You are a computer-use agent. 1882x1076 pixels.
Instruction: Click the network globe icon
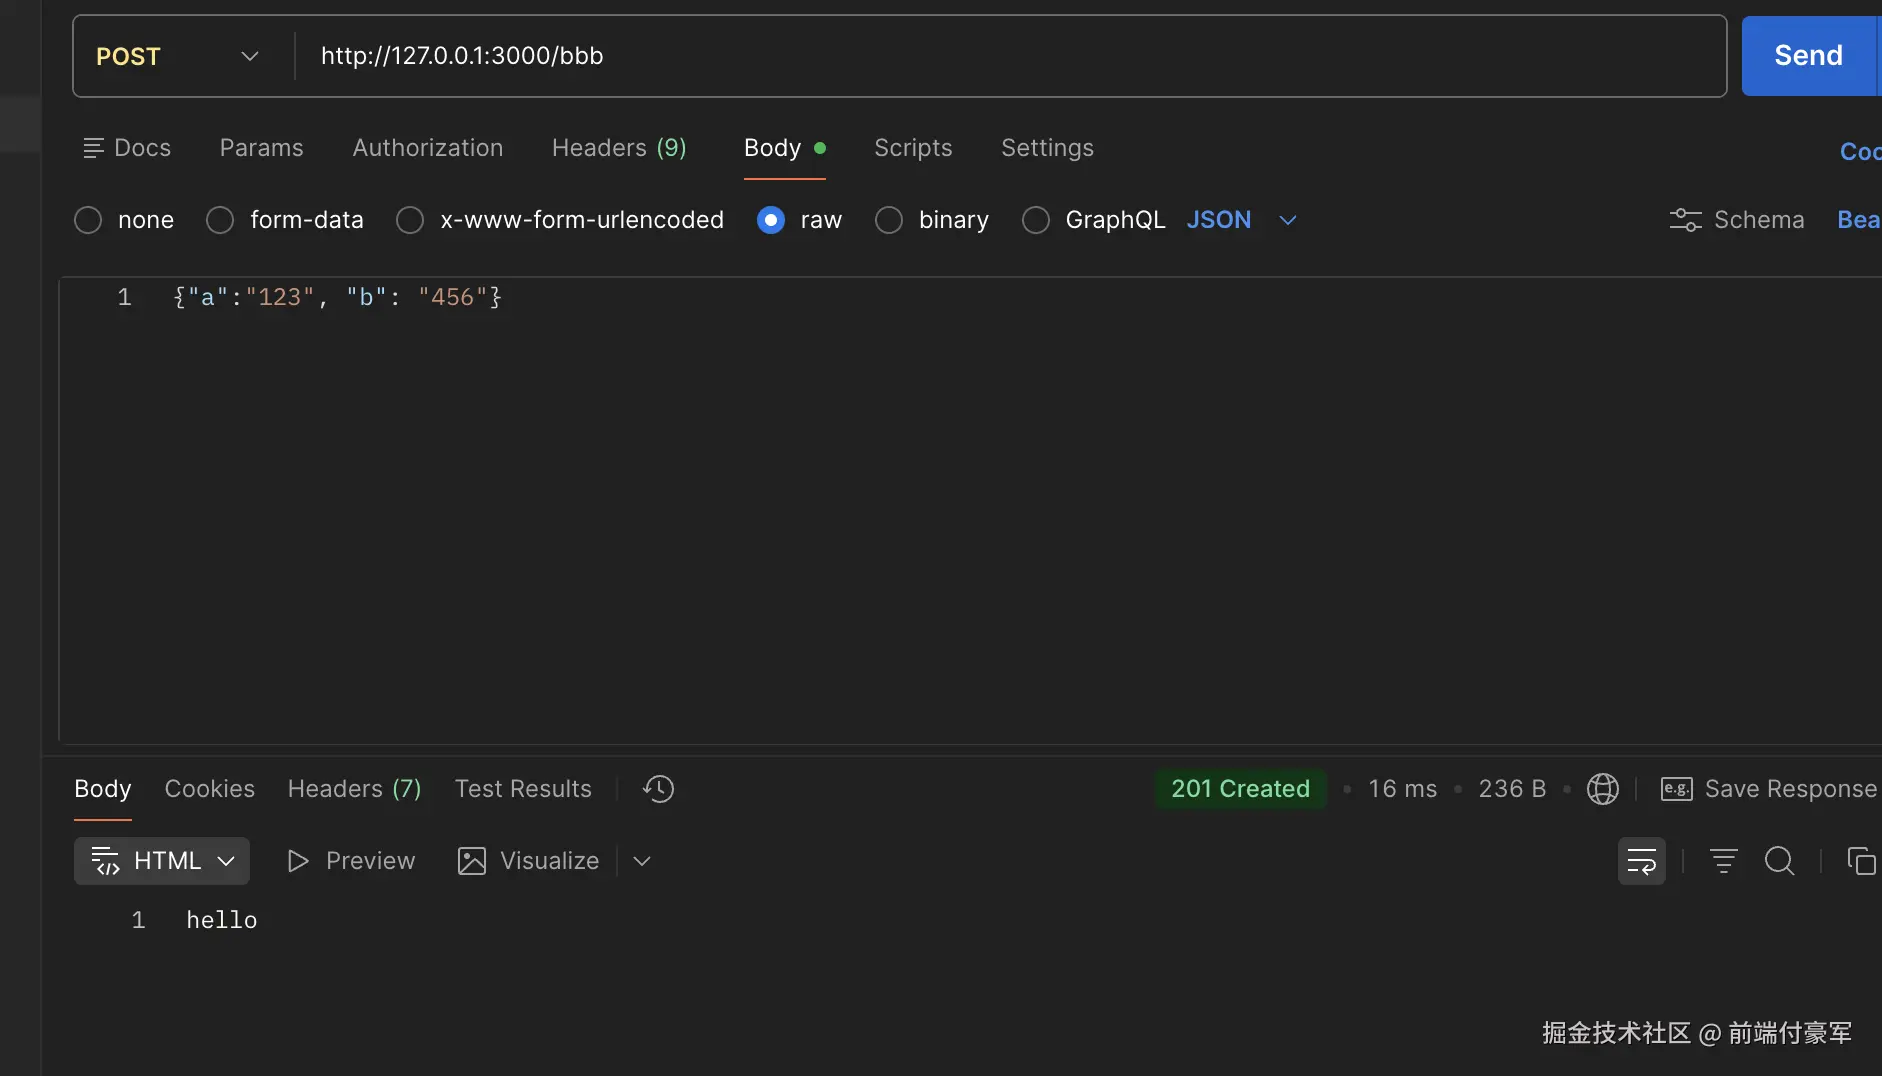(1602, 789)
